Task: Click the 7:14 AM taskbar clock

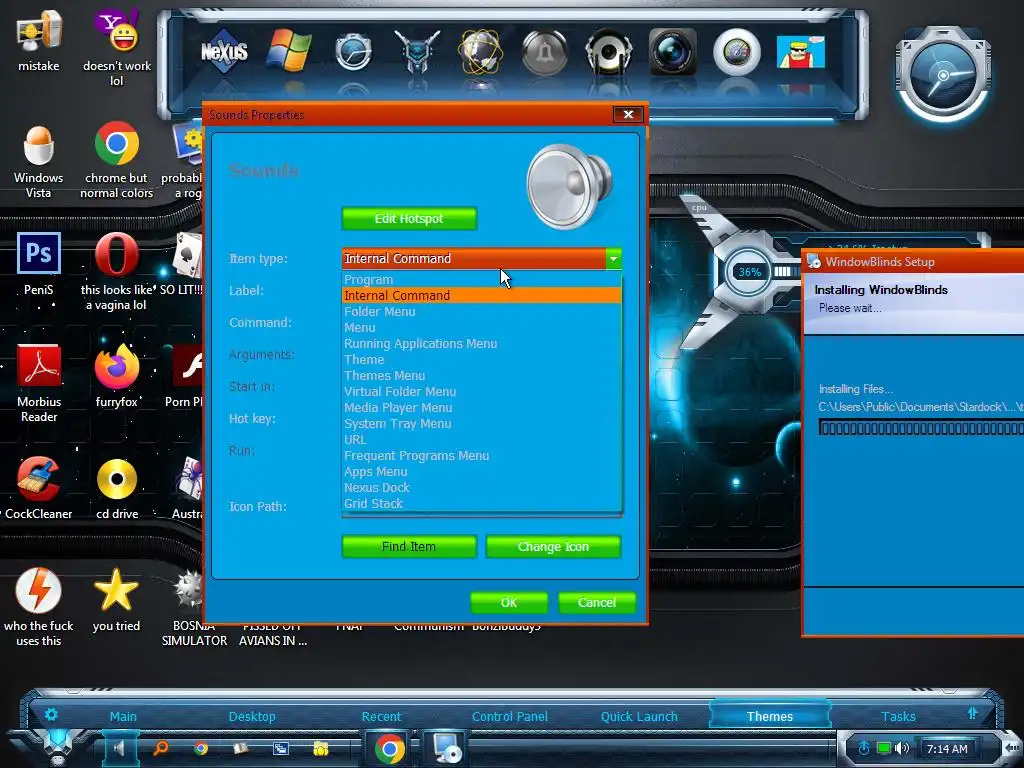Action: [x=947, y=748]
